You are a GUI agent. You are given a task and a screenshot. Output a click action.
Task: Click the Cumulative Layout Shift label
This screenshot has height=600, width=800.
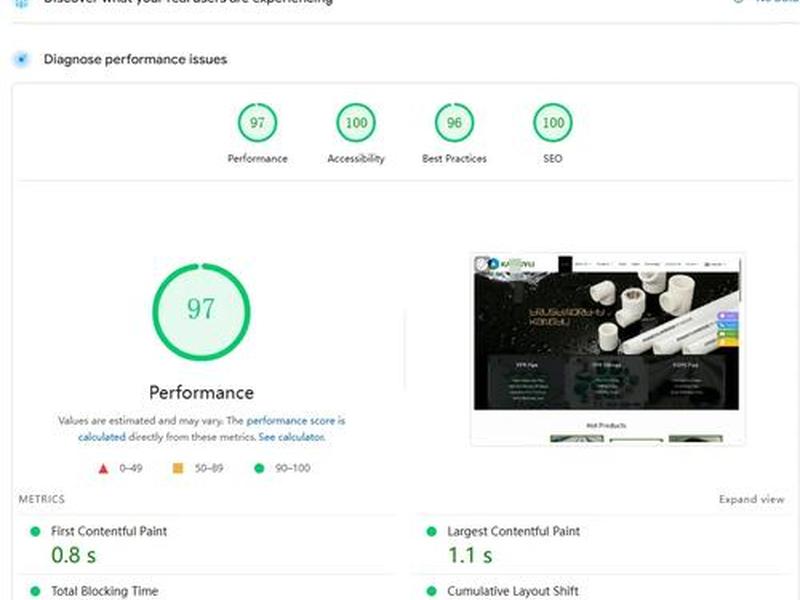coord(513,591)
